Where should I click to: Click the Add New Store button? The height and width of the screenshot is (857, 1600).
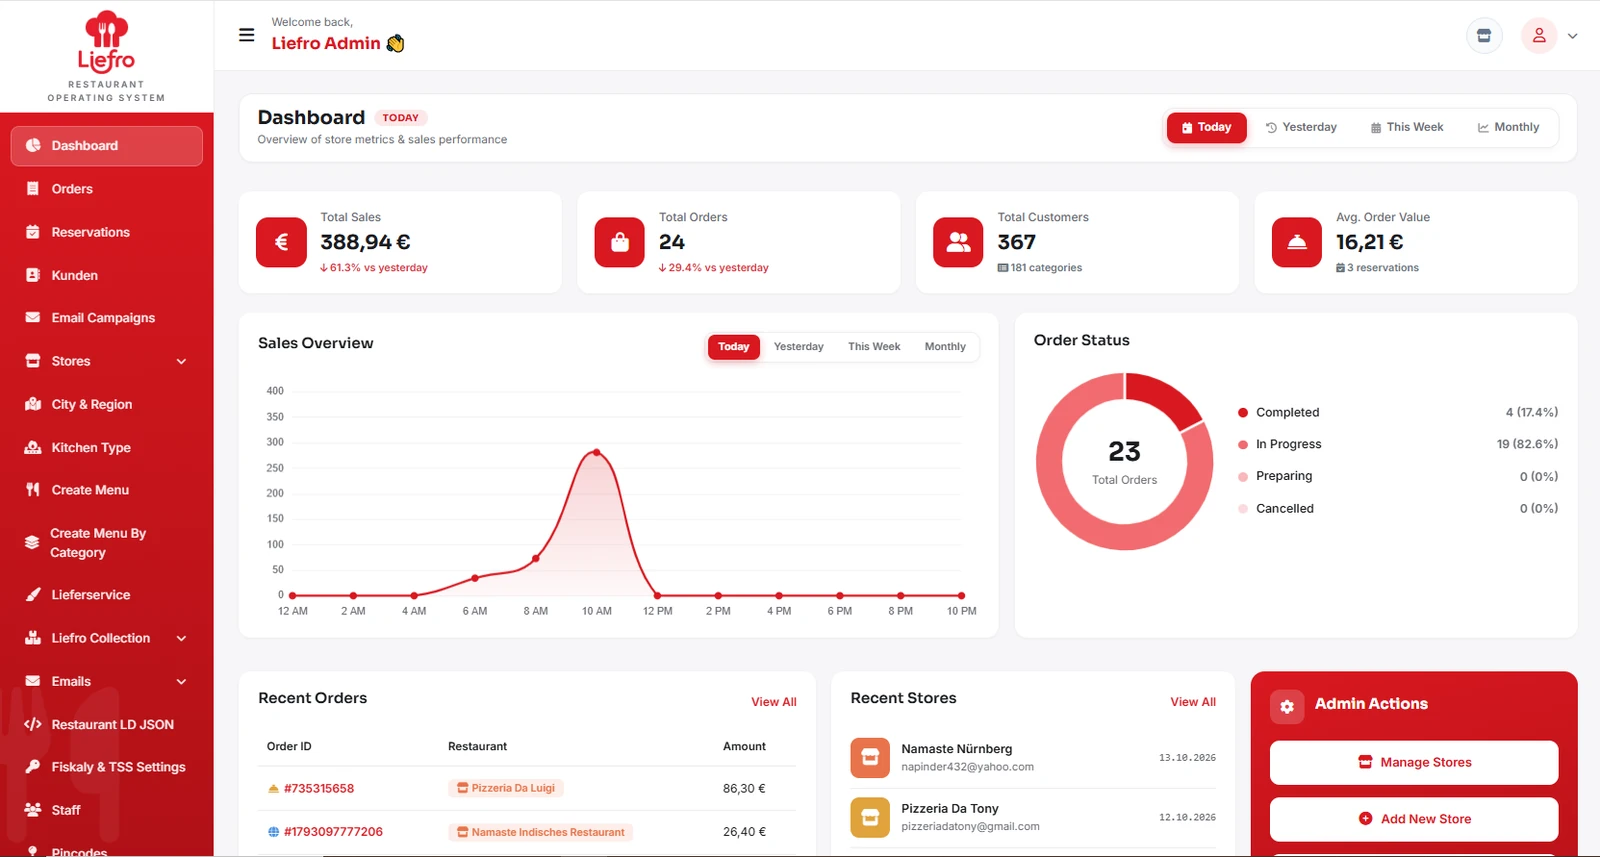[1414, 819]
